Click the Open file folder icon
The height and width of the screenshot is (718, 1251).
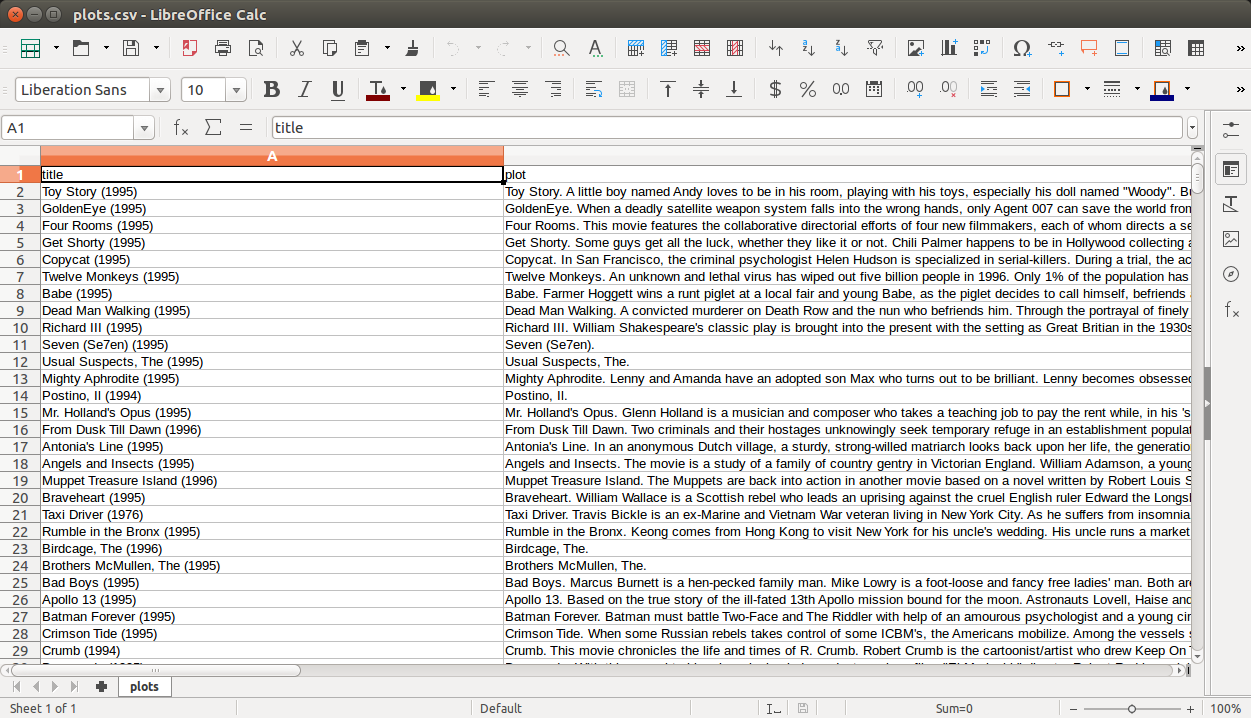pos(81,48)
